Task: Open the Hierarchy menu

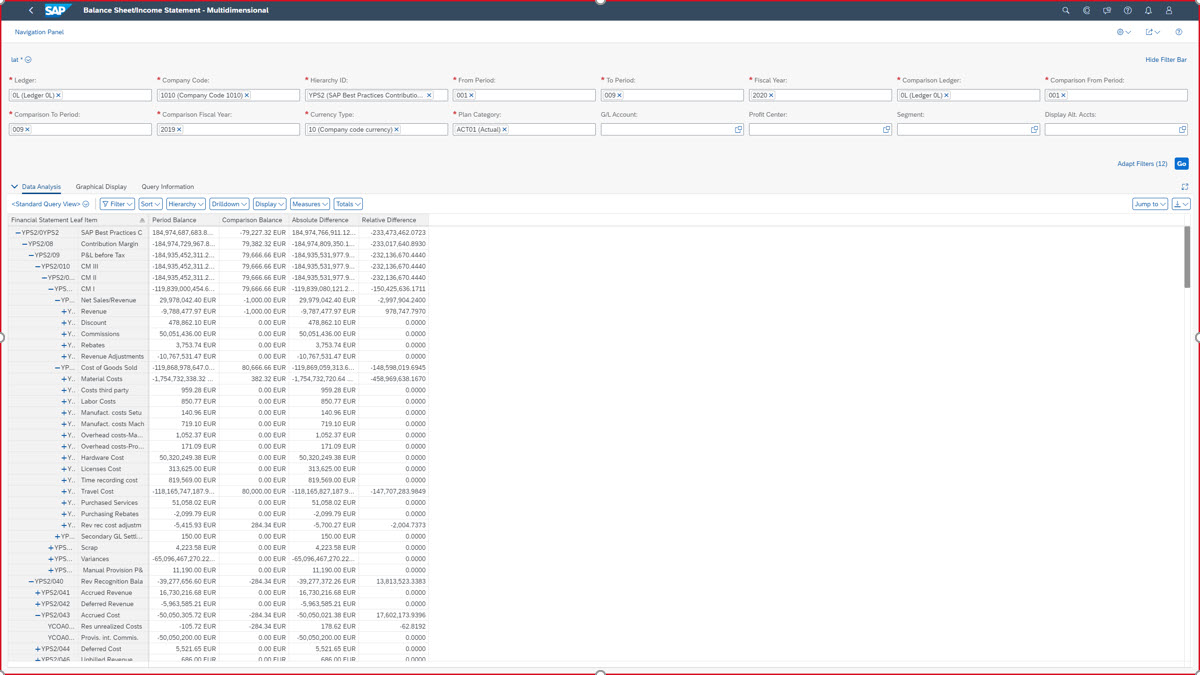Action: [x=186, y=204]
